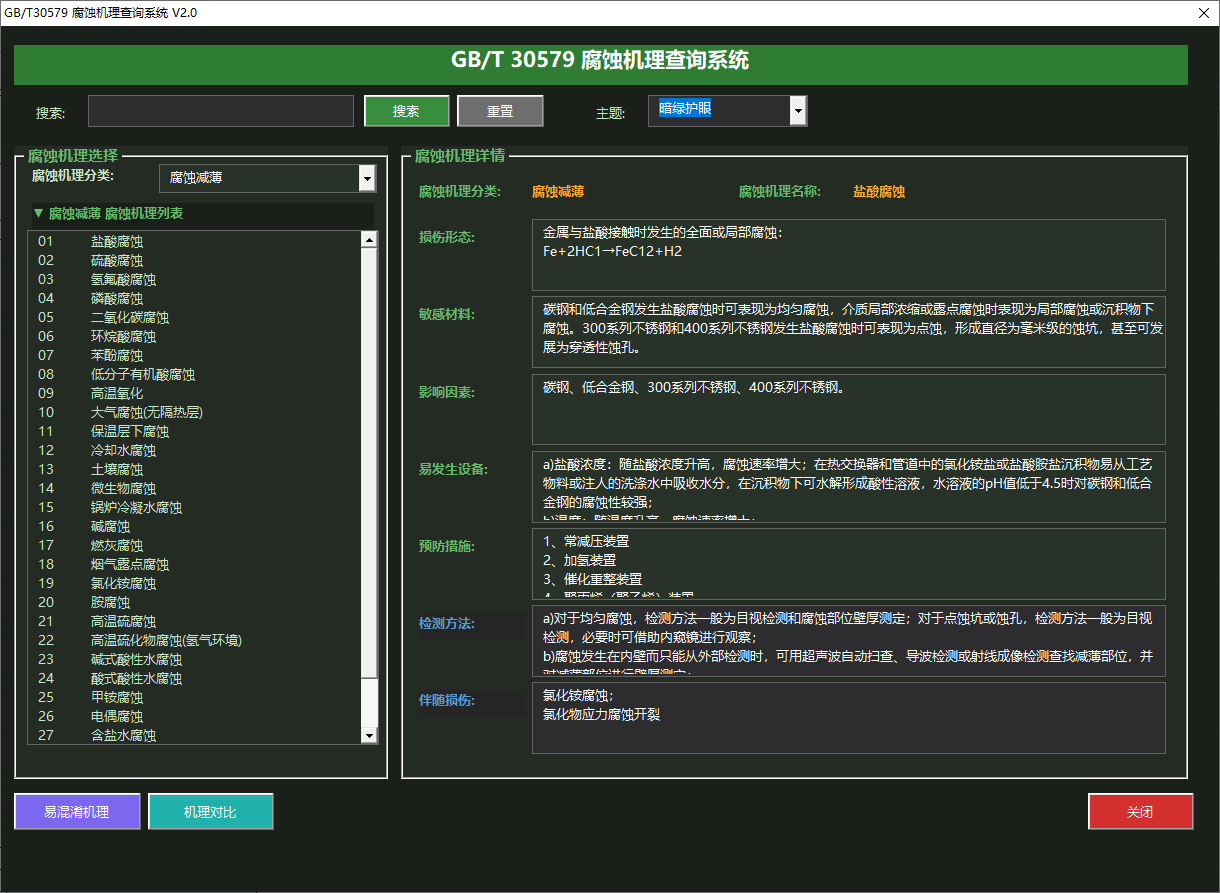Select 11 保温层下腐蚀 in the list
Viewport: 1220px width, 893px height.
(195, 431)
